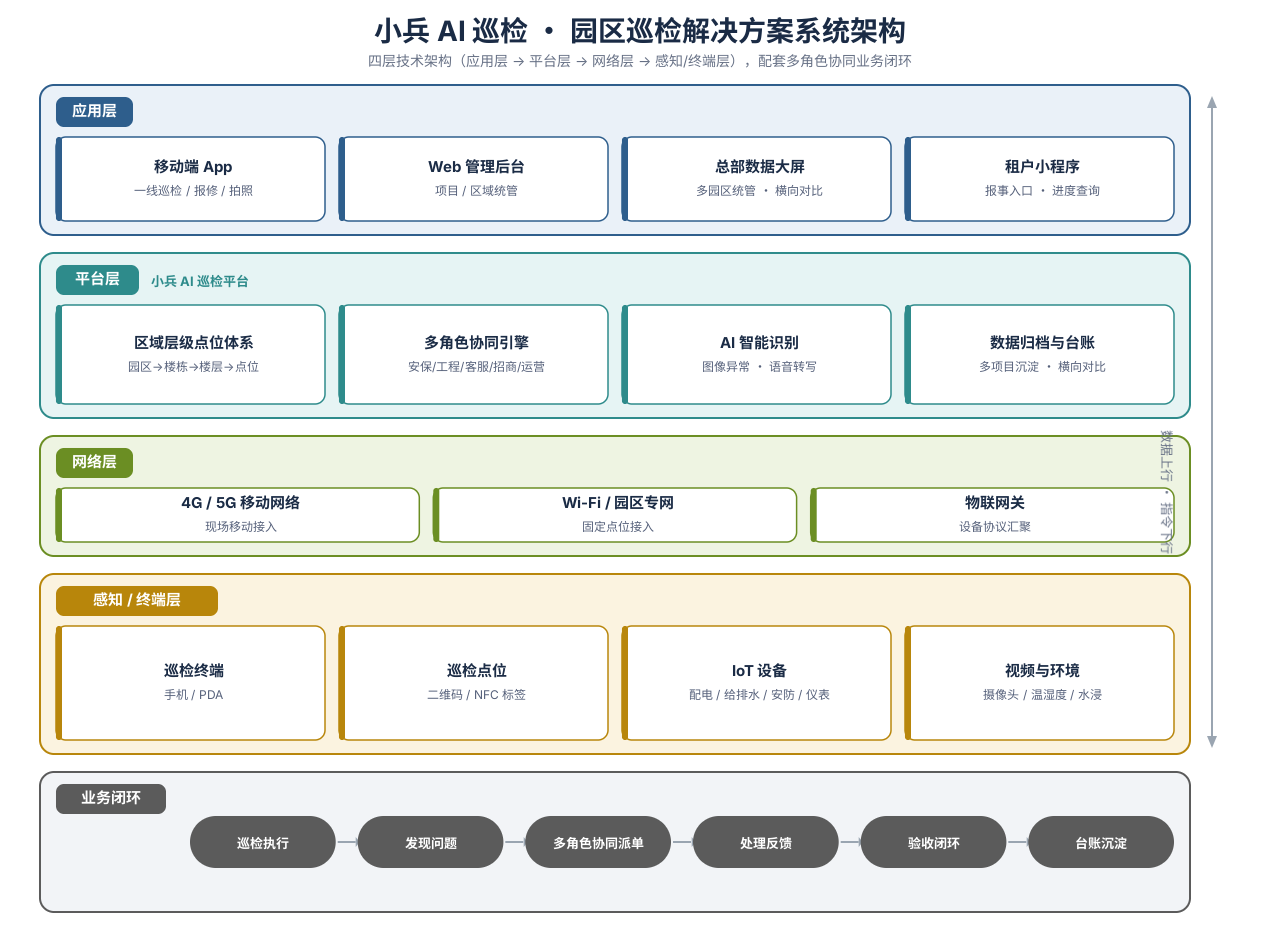Select the IoT 设备 card

click(757, 683)
